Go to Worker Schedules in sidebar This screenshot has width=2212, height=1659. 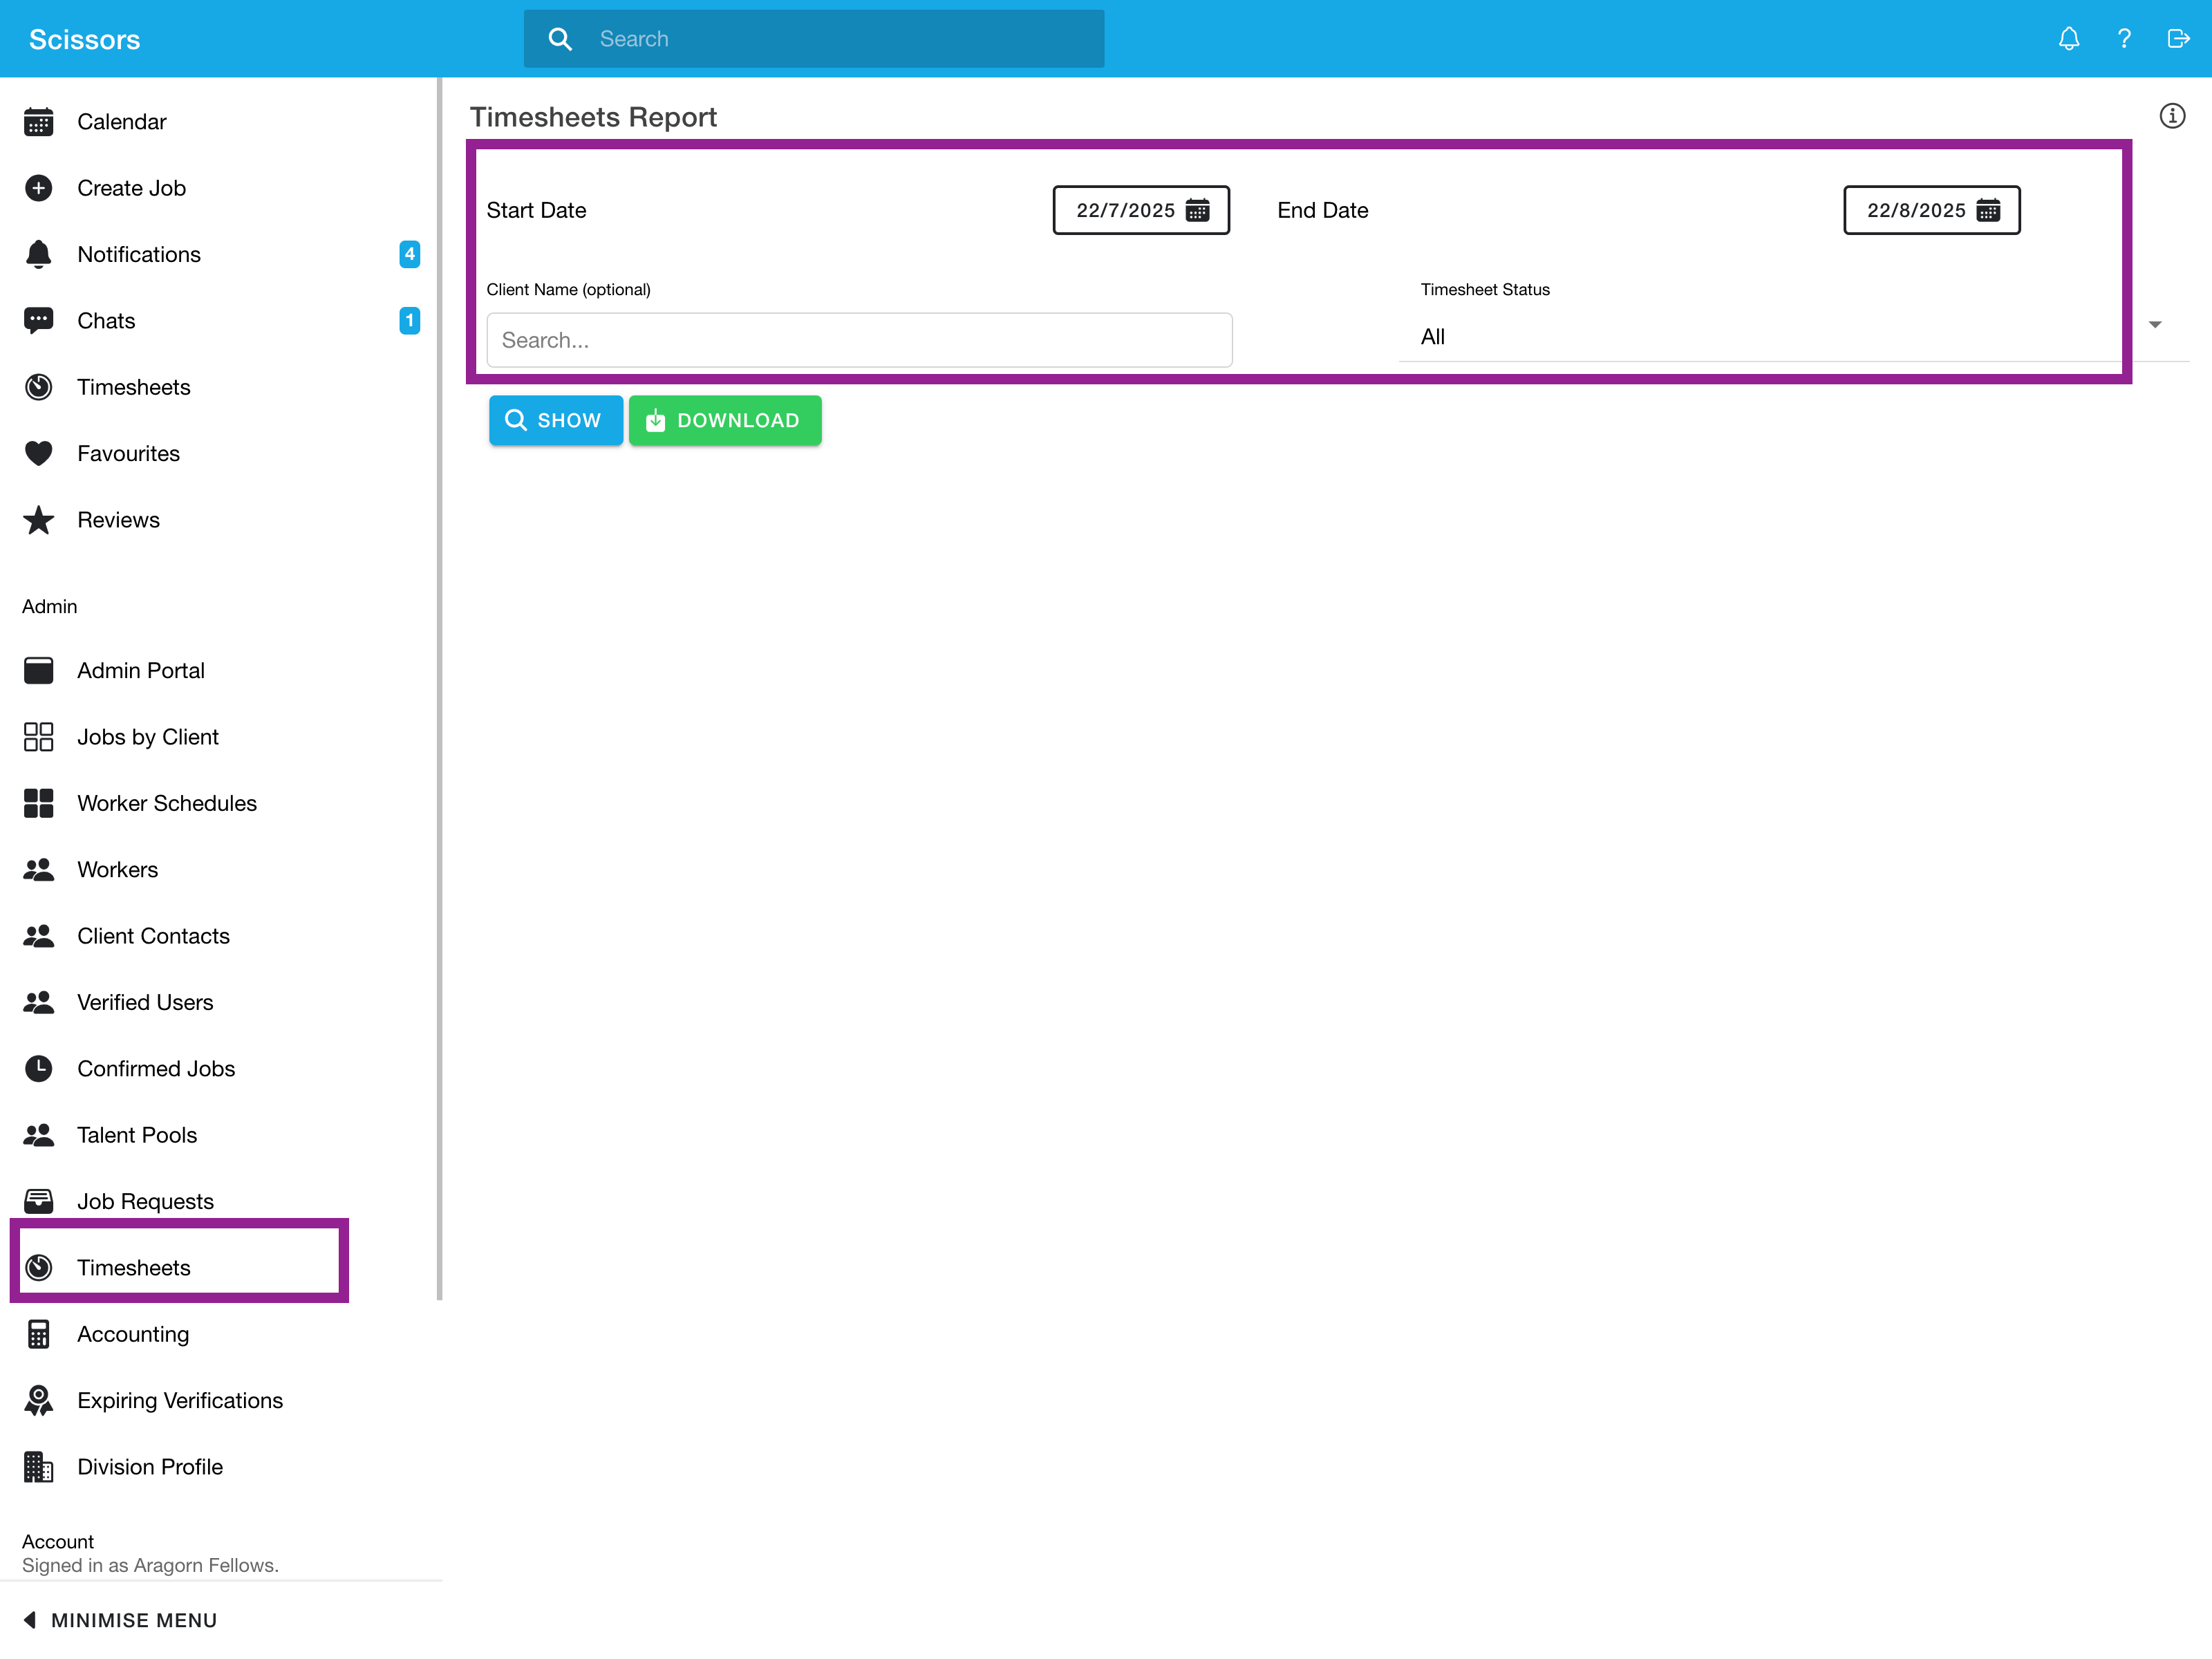point(166,803)
